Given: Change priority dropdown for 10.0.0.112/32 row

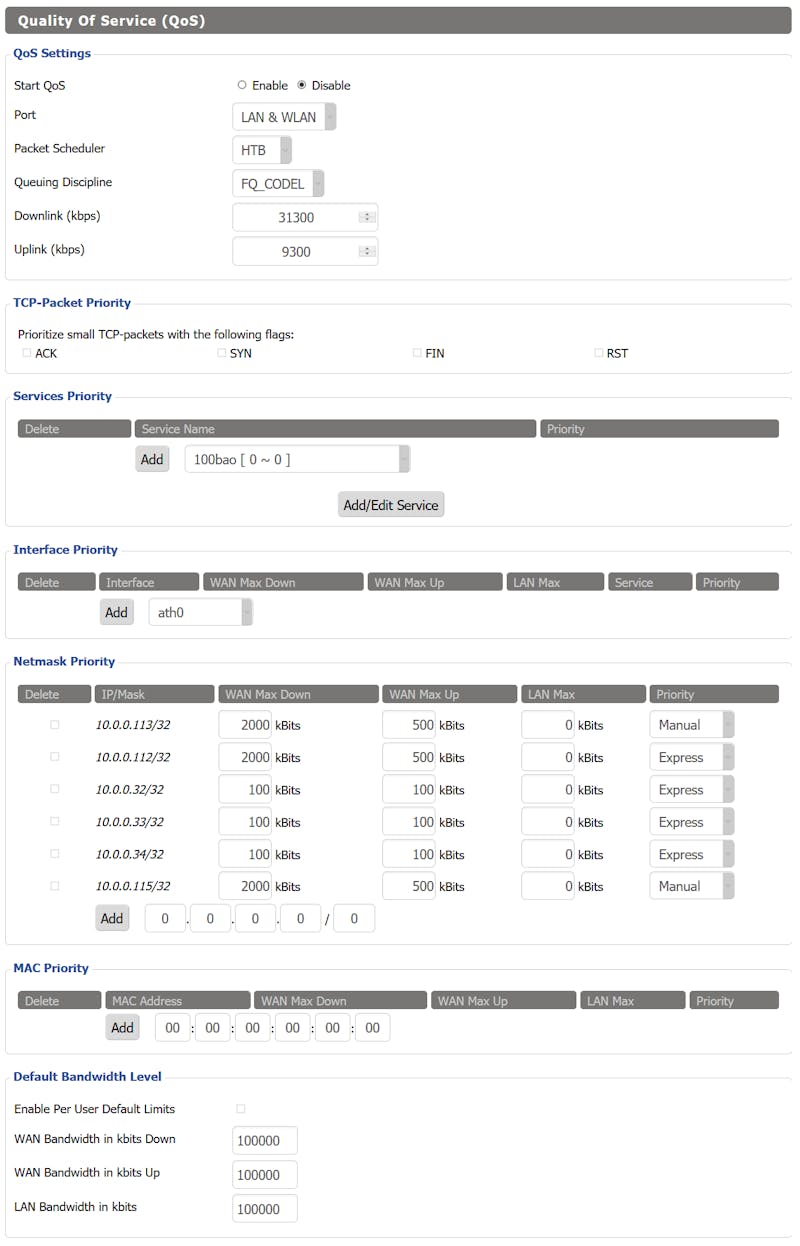Looking at the screenshot, I should pyautogui.click(x=692, y=757).
